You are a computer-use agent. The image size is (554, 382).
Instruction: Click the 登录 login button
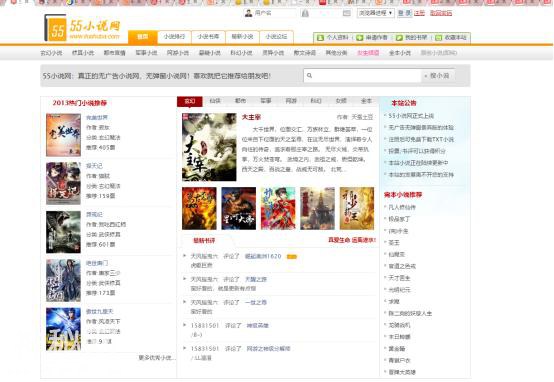coord(405,13)
